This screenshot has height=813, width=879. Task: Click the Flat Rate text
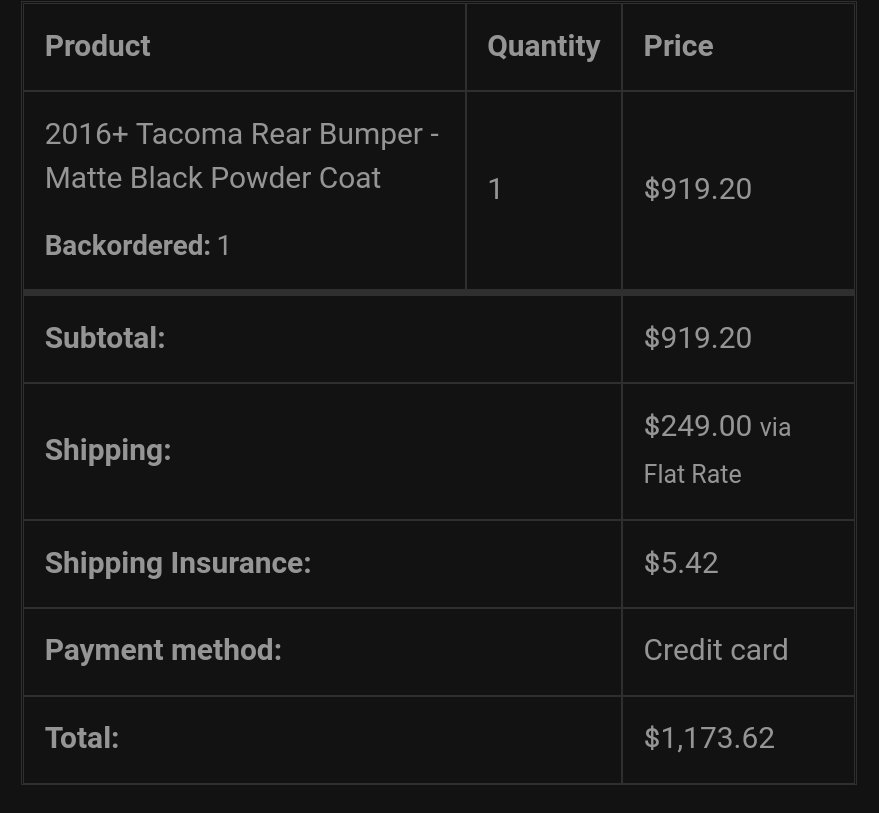[692, 474]
